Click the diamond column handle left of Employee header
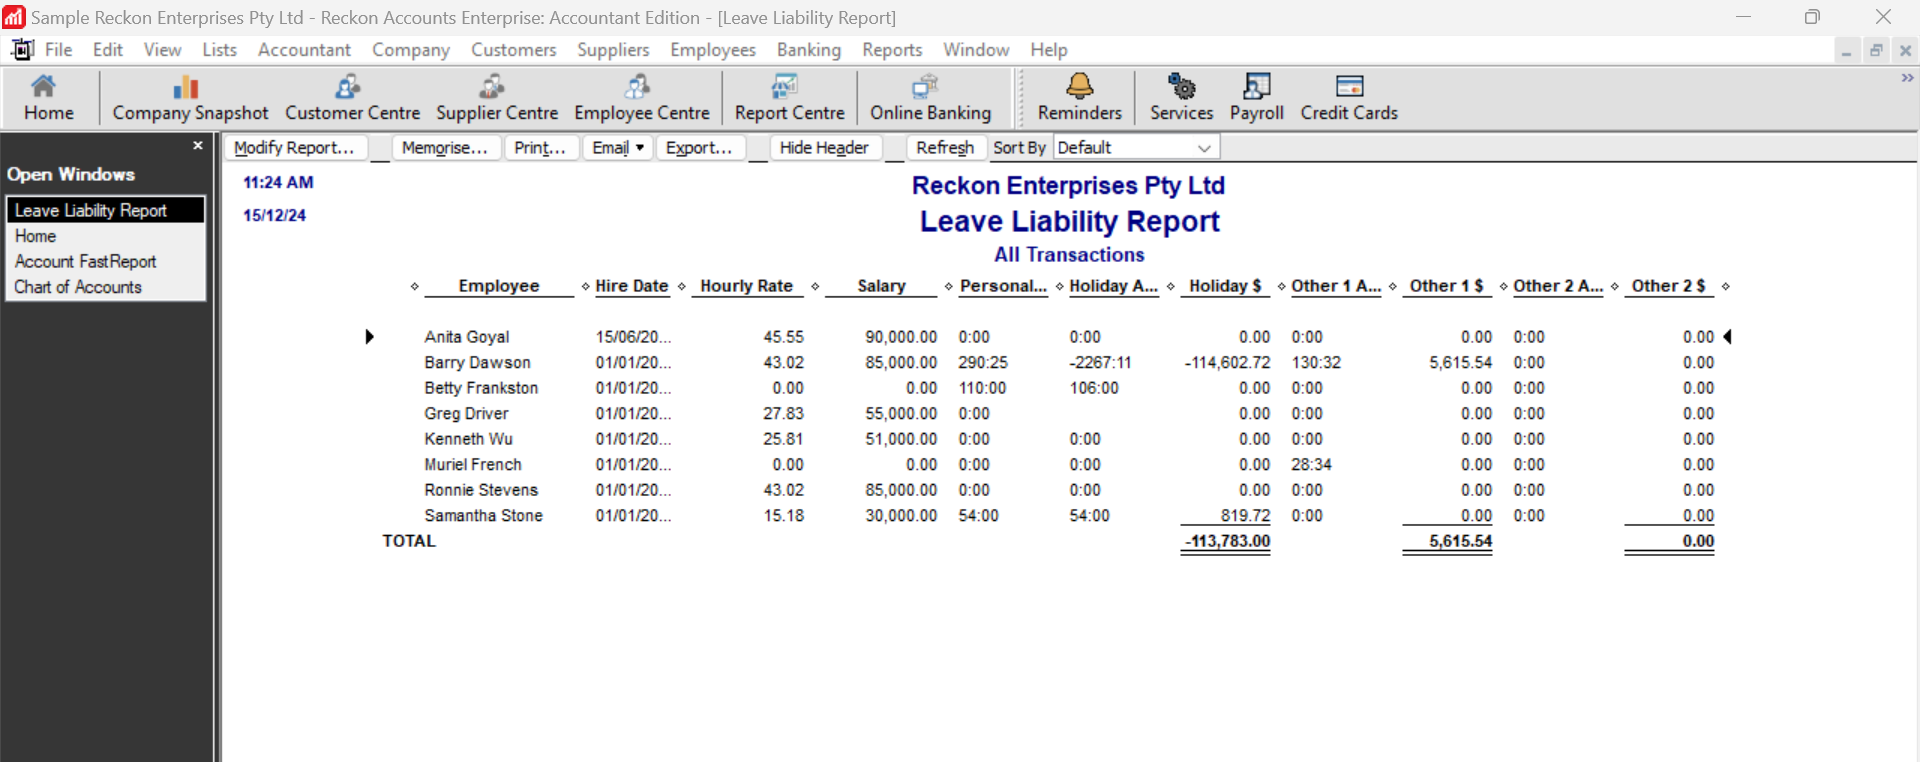The image size is (1920, 762). point(414,286)
